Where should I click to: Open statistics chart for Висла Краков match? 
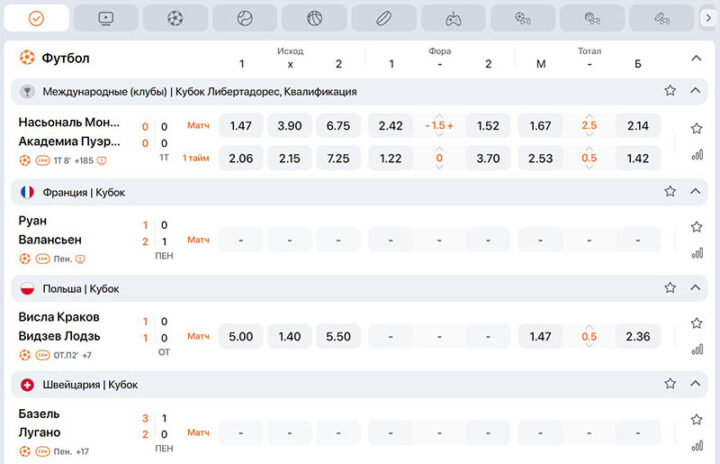click(696, 349)
